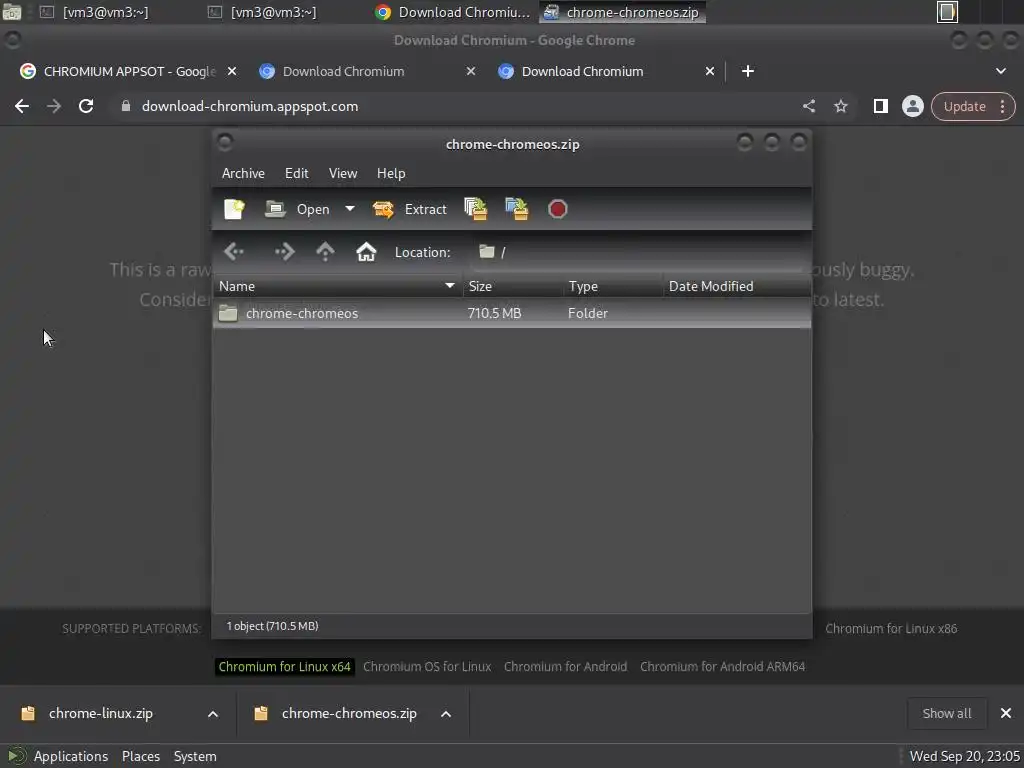The height and width of the screenshot is (768, 1024).
Task: Close the CHROMIUM APPSOT tab
Action: pyautogui.click(x=232, y=71)
